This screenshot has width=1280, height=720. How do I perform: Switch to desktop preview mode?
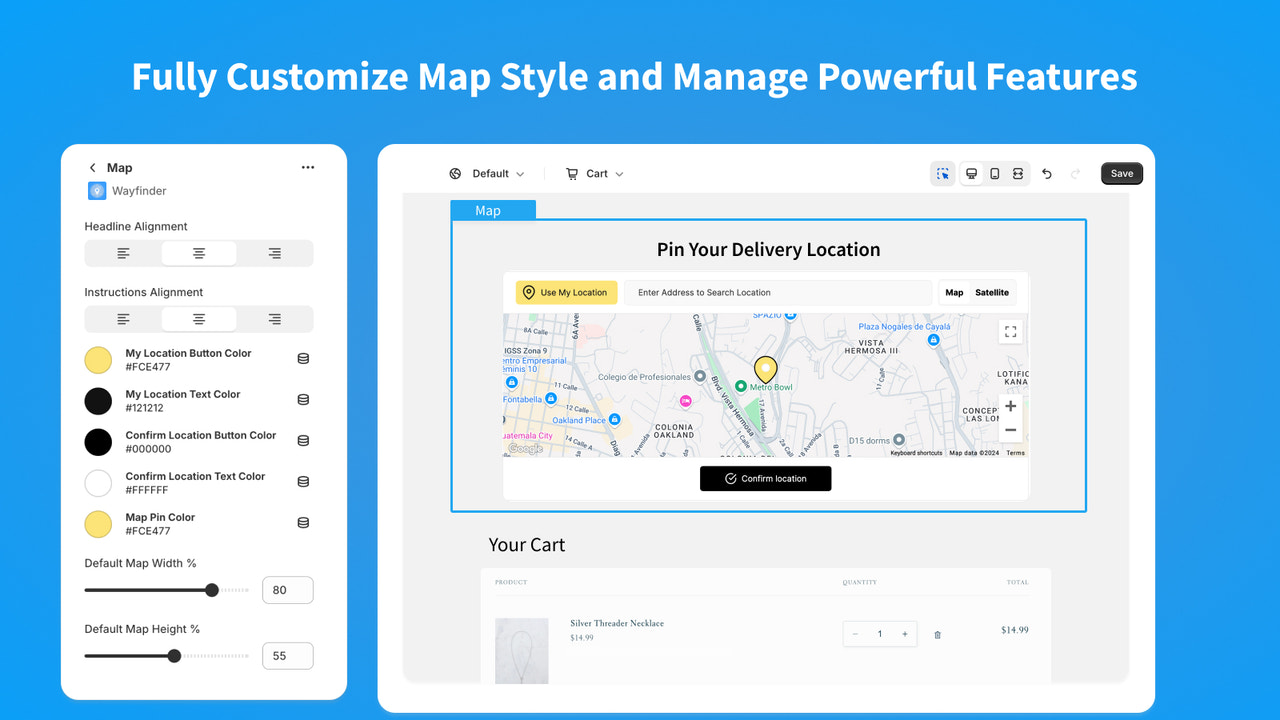[x=971, y=173]
